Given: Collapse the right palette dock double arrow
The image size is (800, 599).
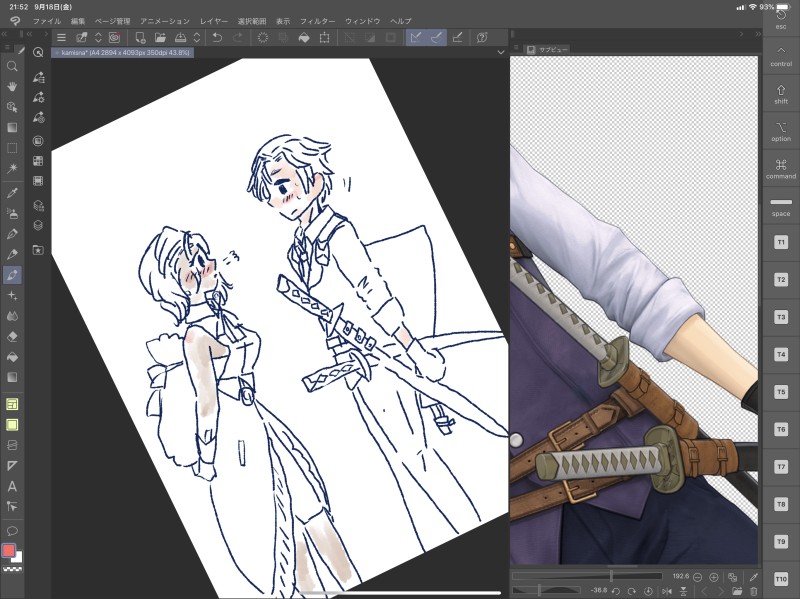Looking at the screenshot, I should click(x=759, y=34).
